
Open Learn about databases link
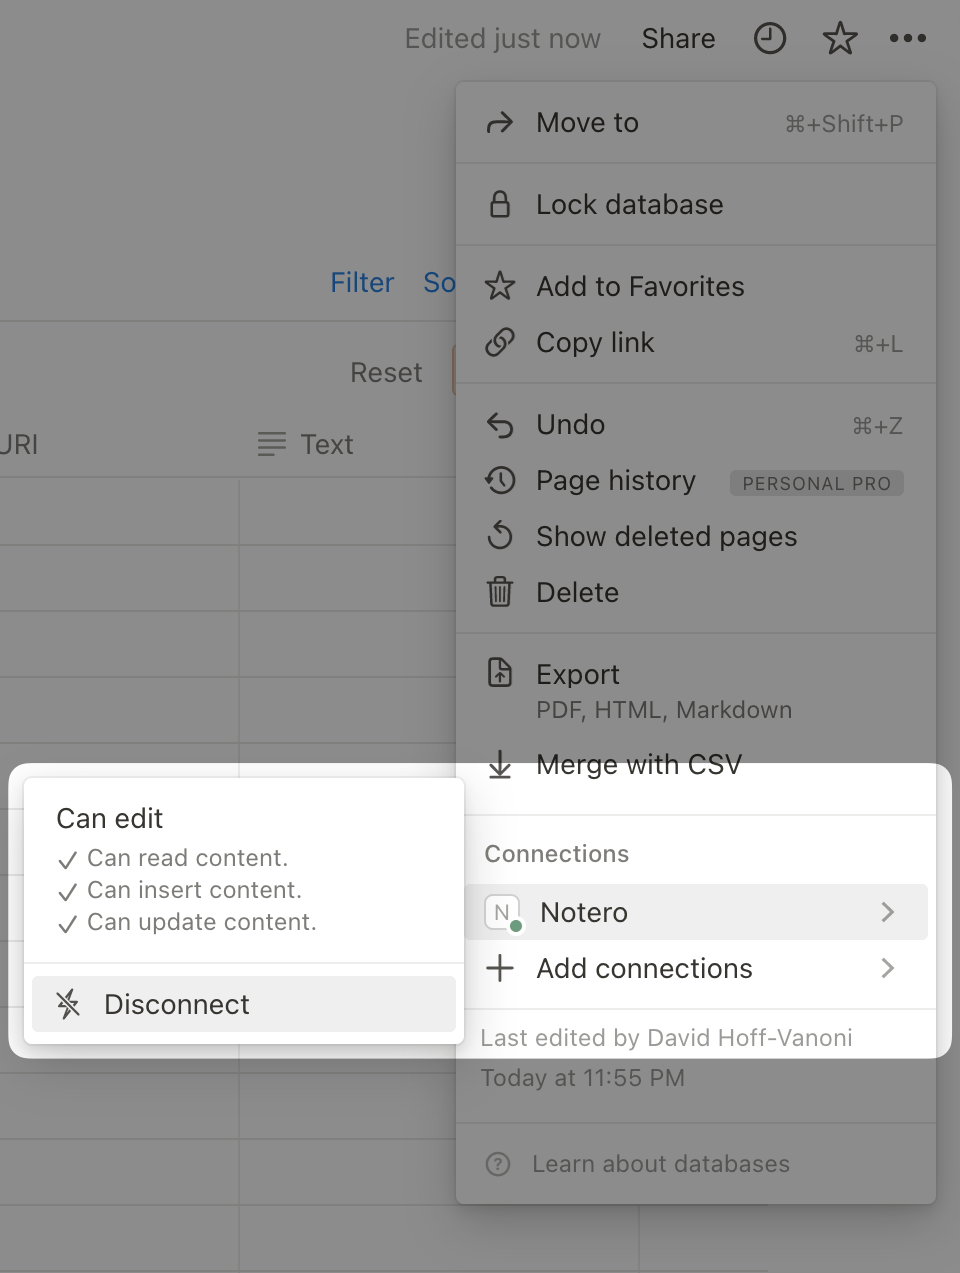[660, 1164]
